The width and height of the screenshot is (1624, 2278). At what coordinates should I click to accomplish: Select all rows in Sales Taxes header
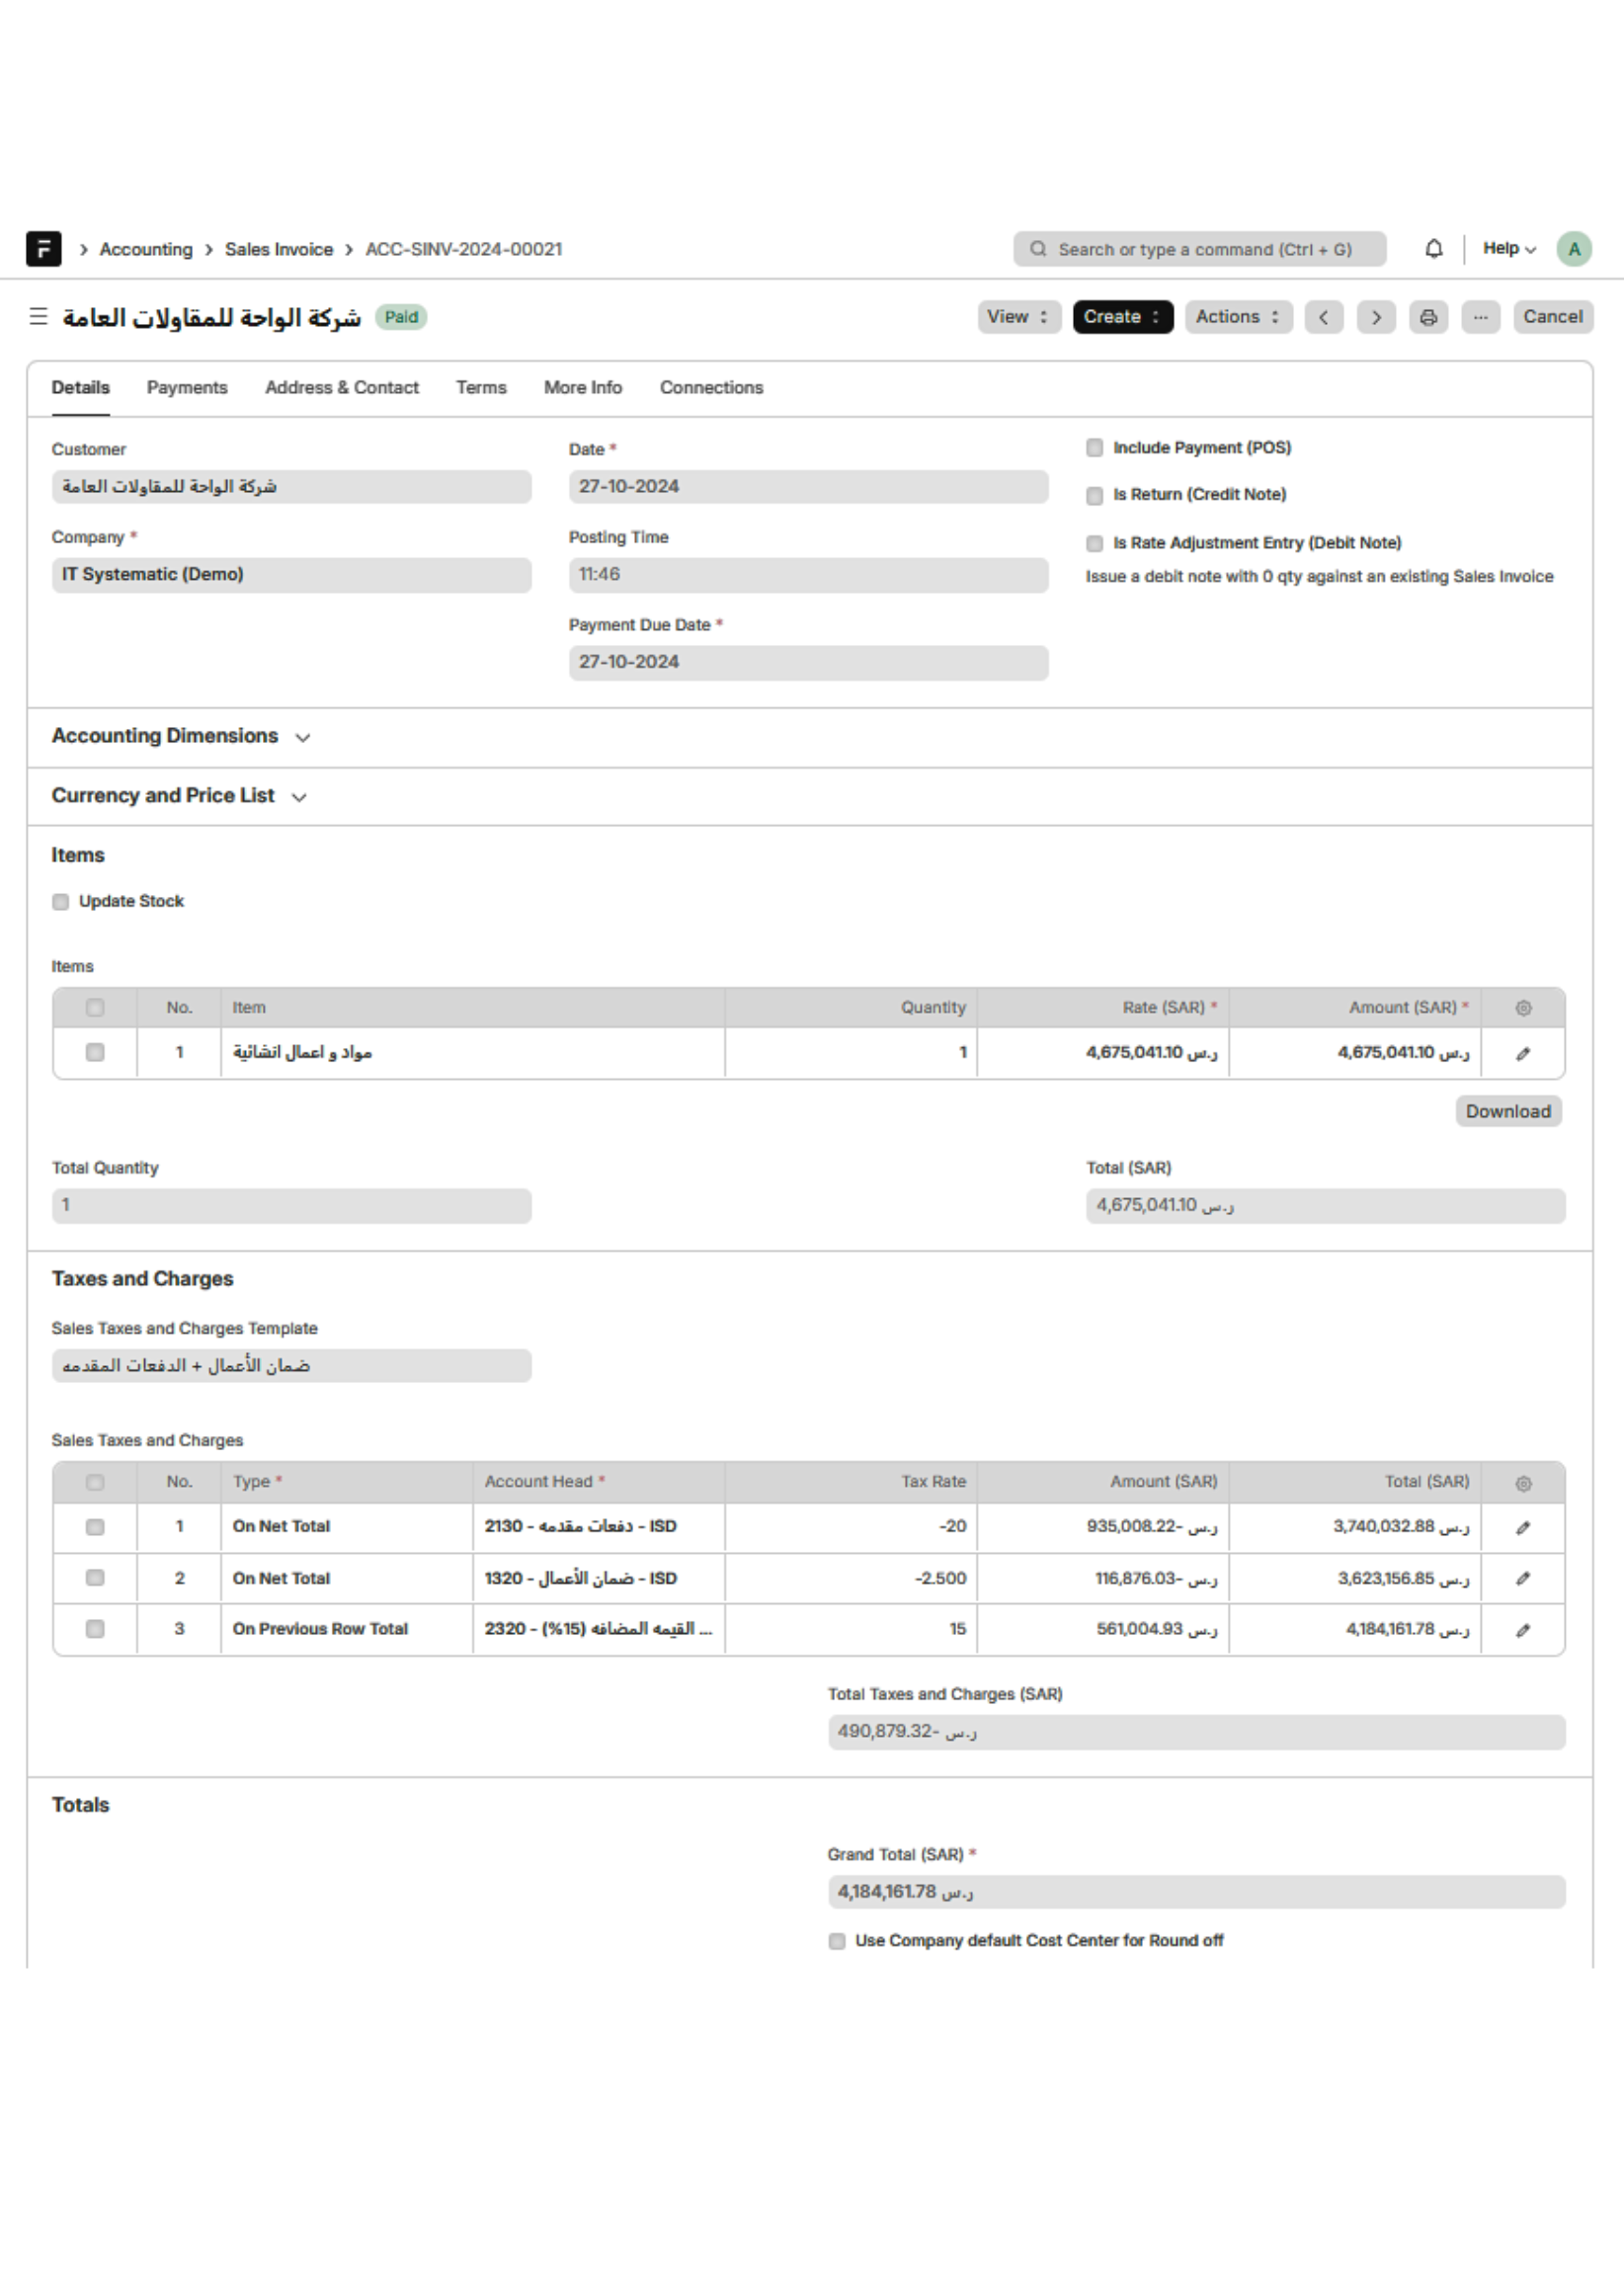(94, 1481)
